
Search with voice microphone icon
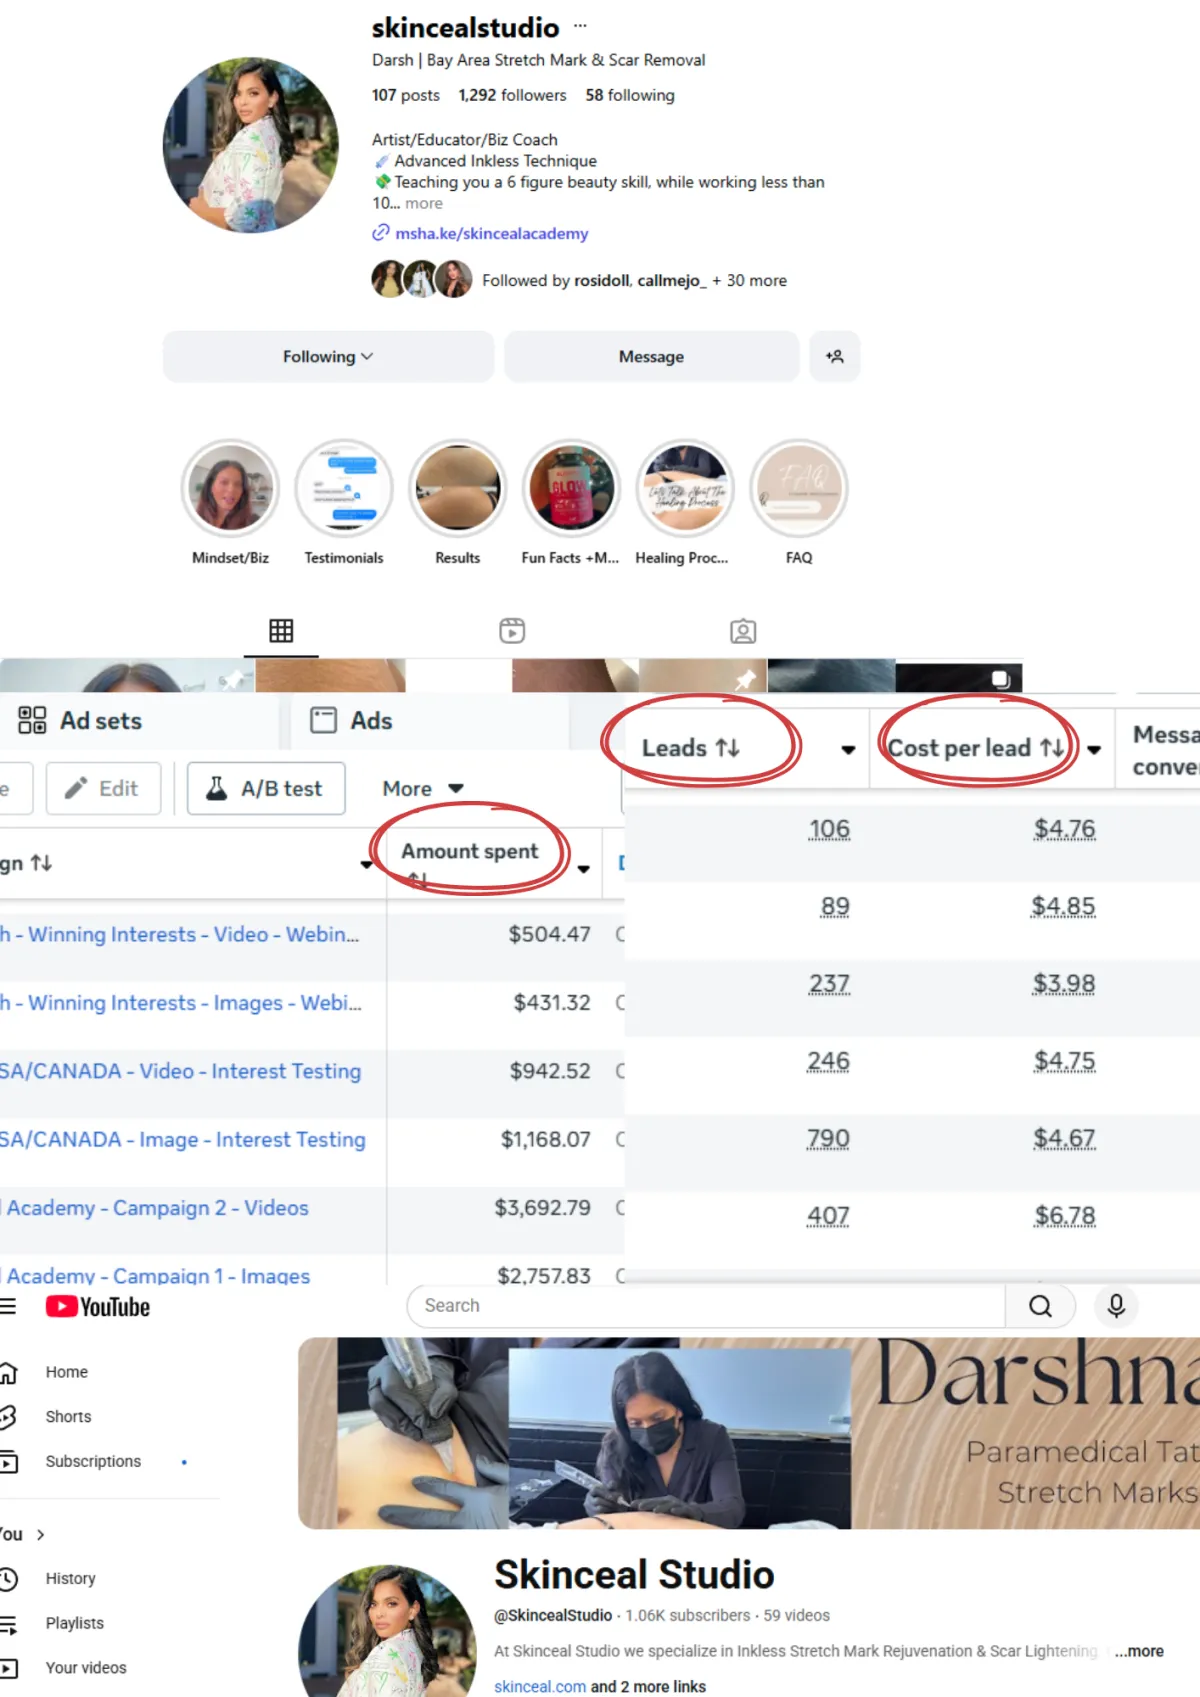coord(1116,1305)
